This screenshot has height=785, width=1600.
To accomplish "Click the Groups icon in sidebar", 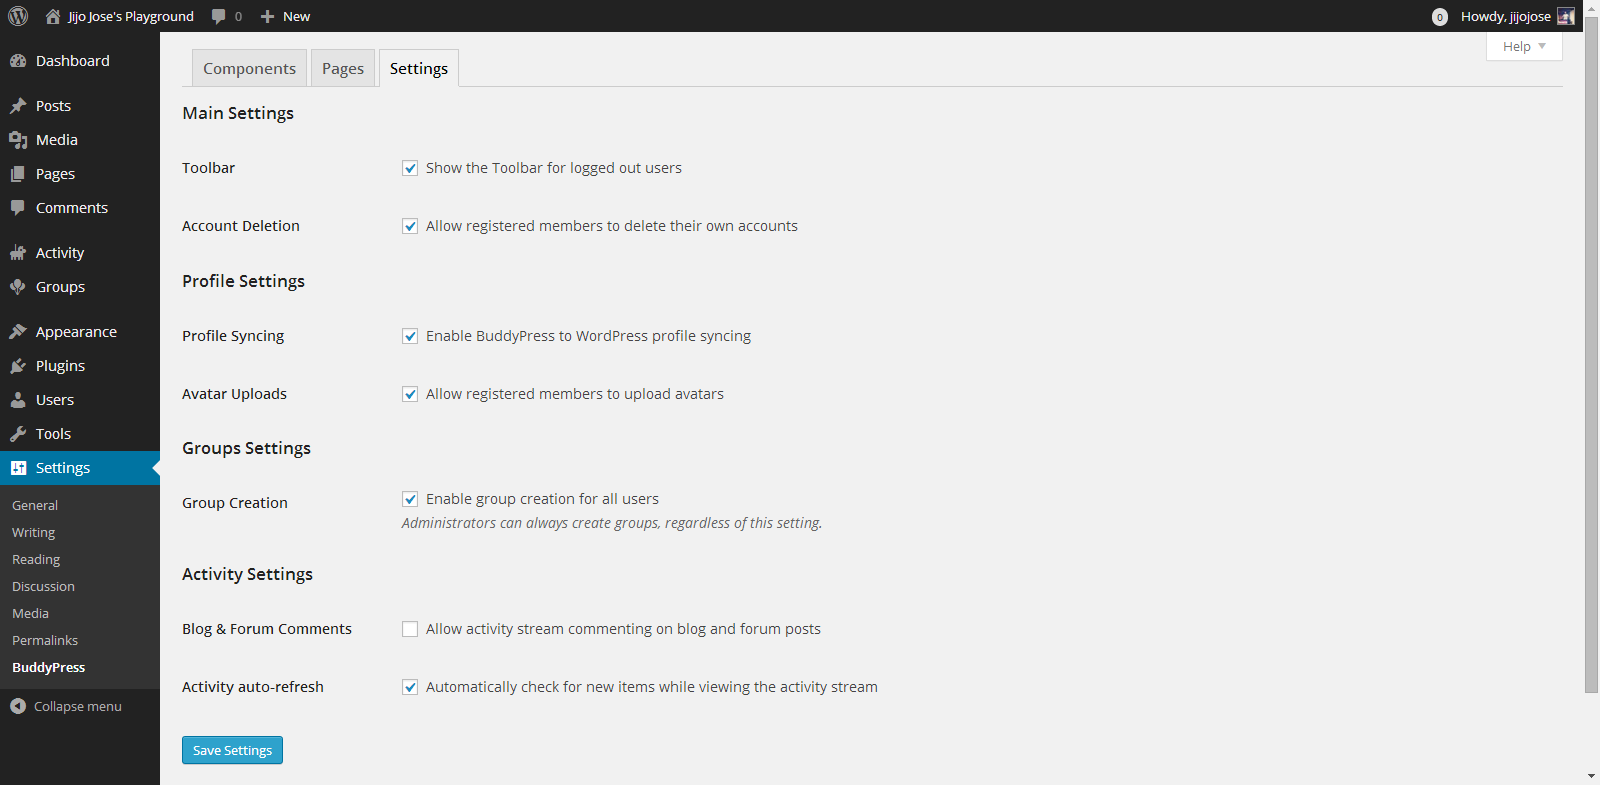I will [x=18, y=287].
